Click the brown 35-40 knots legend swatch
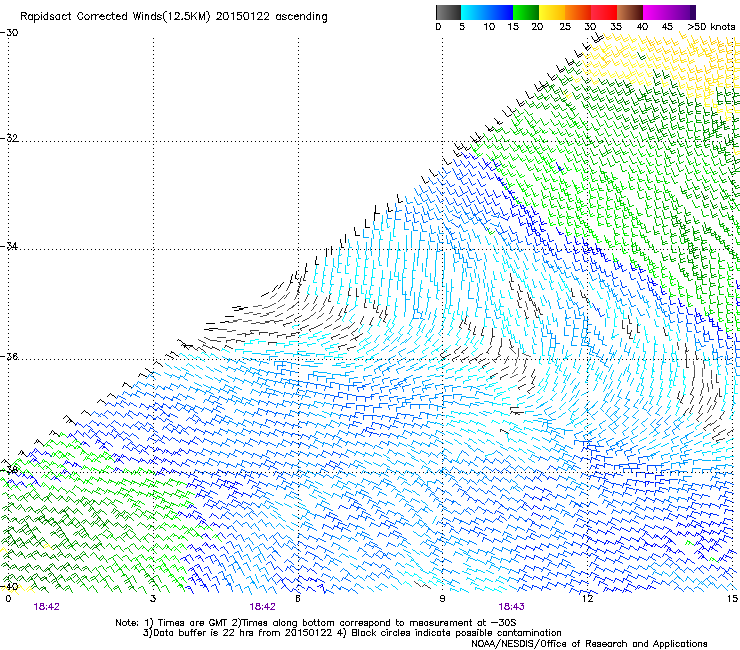 pyautogui.click(x=630, y=12)
